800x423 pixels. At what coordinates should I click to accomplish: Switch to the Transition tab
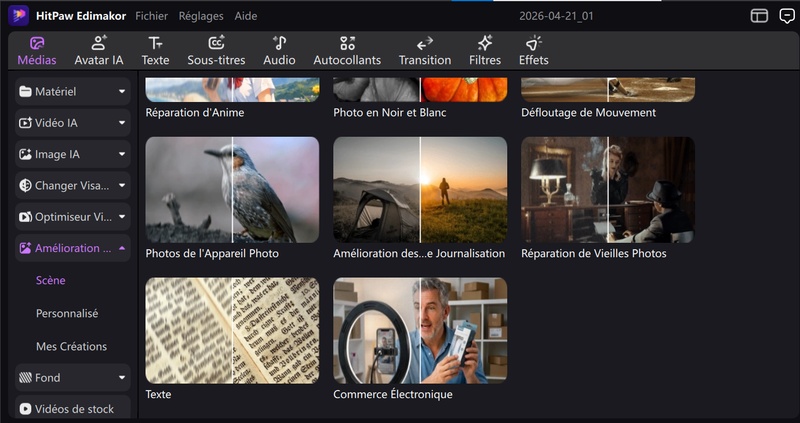pos(425,51)
